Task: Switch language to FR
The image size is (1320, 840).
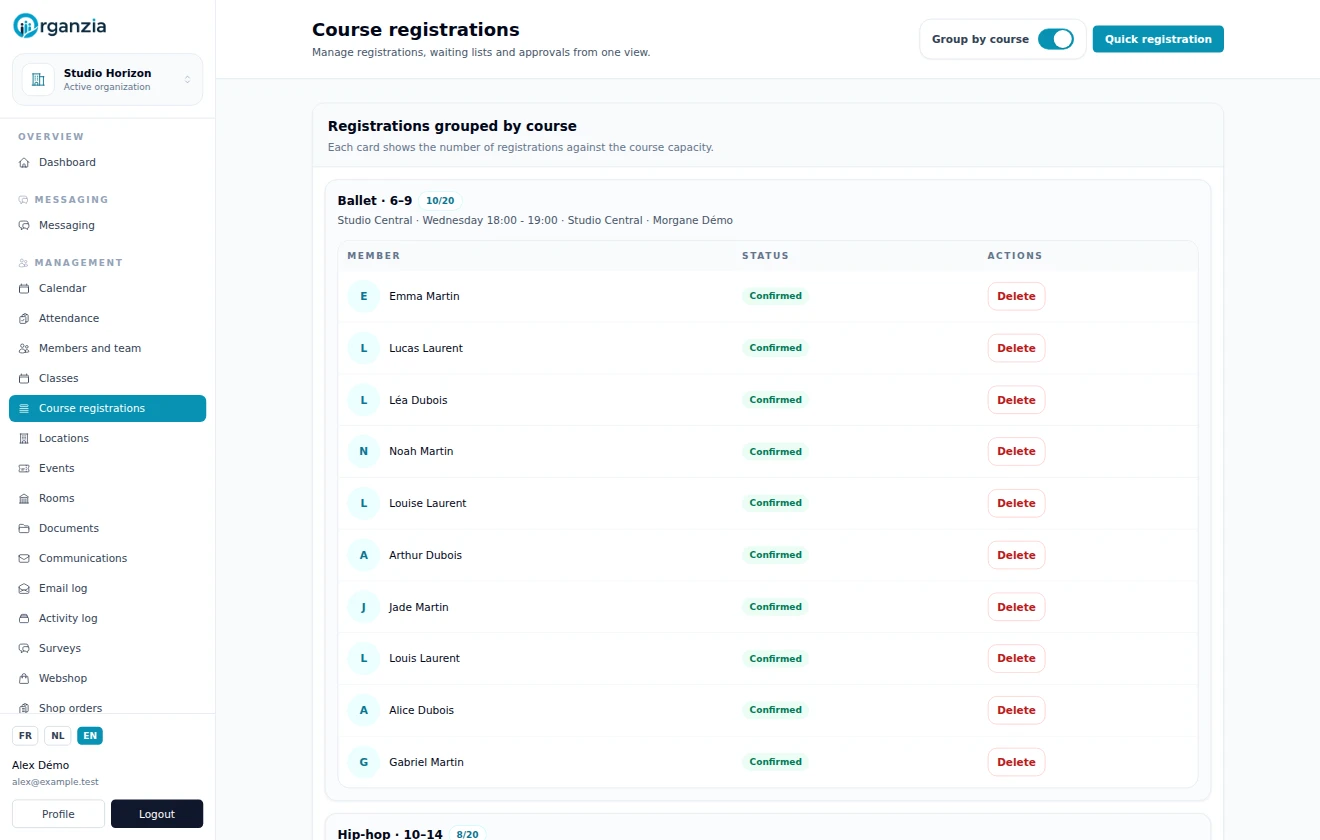Action: 25,736
